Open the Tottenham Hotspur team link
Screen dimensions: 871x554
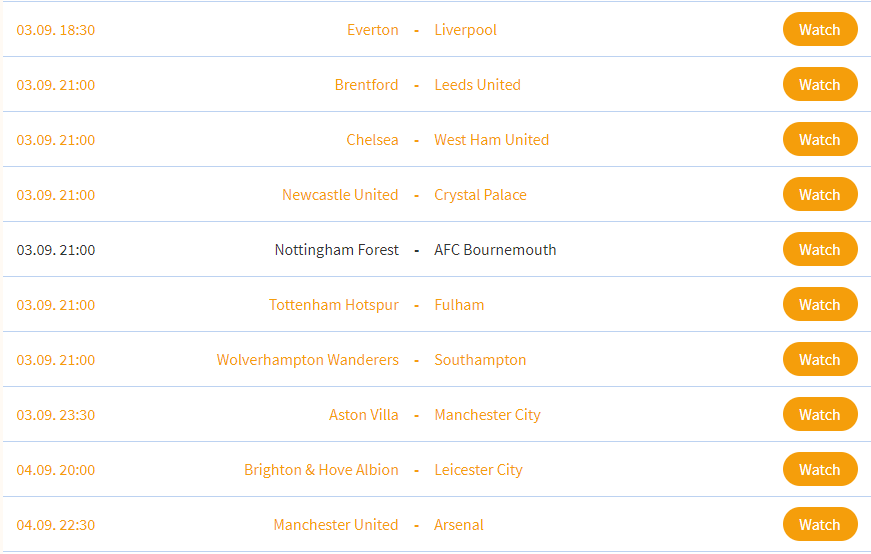click(x=333, y=305)
